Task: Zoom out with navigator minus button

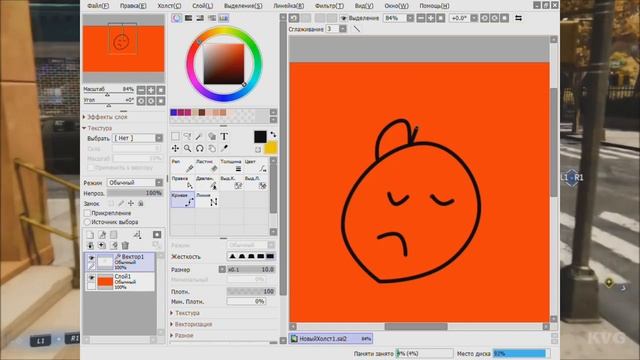Action: point(141,90)
